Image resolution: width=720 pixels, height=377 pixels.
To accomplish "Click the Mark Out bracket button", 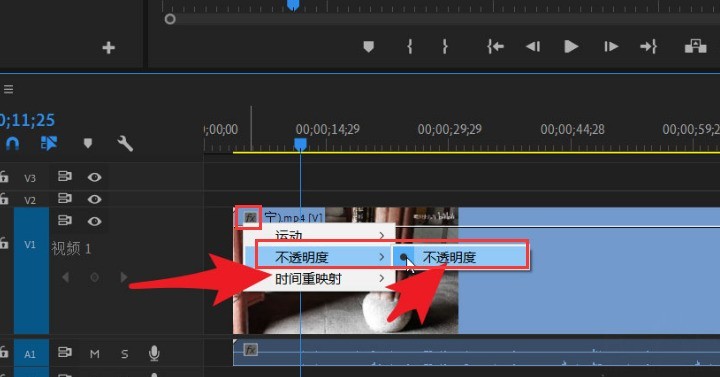I will point(444,46).
